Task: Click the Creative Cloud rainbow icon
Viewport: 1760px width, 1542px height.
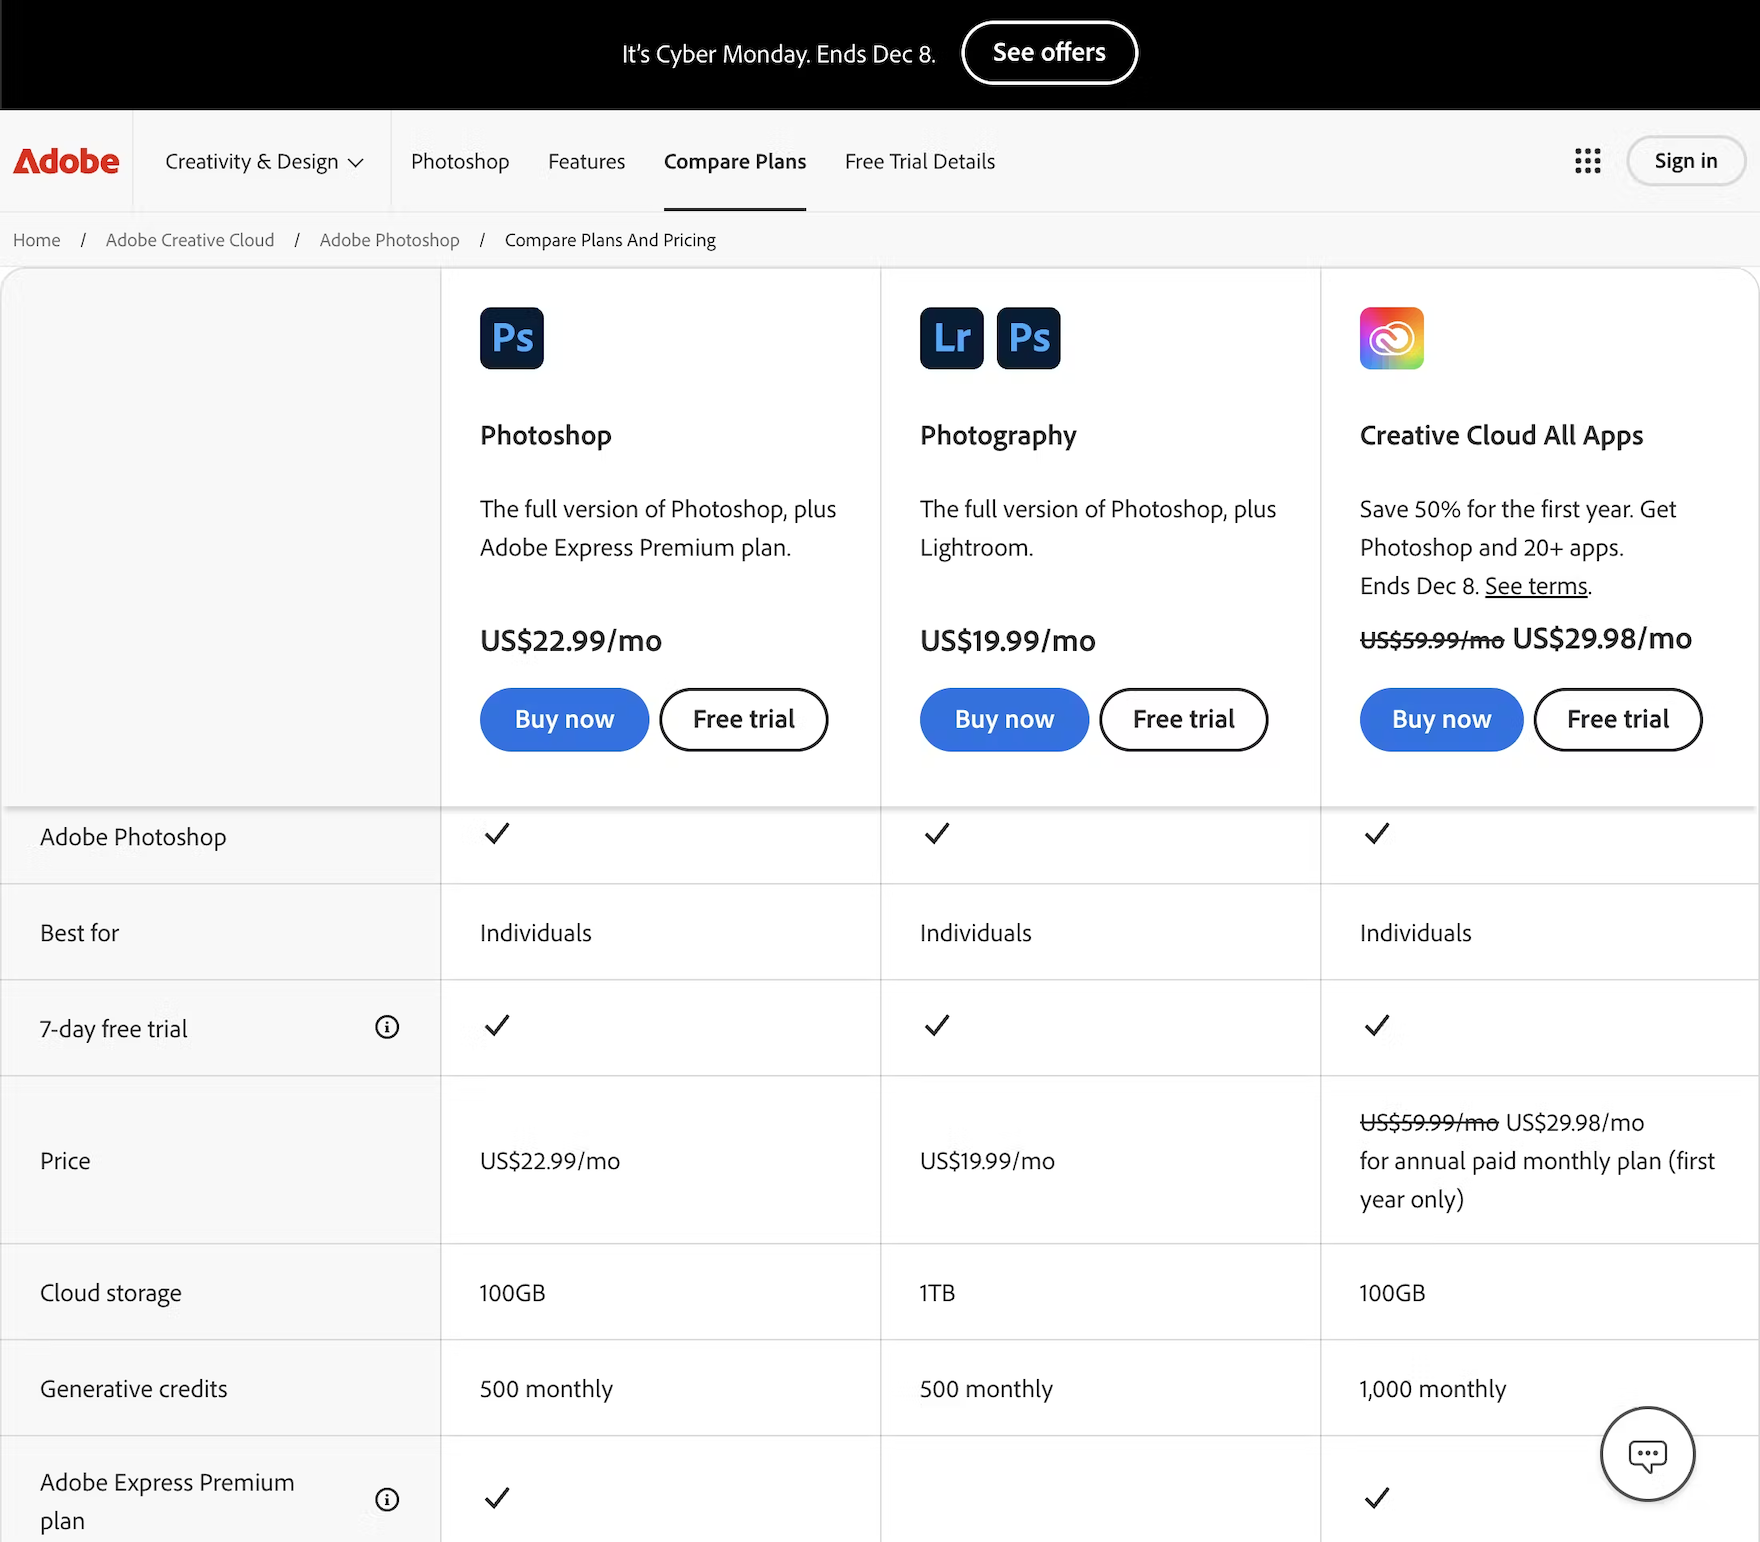Action: click(x=1391, y=338)
